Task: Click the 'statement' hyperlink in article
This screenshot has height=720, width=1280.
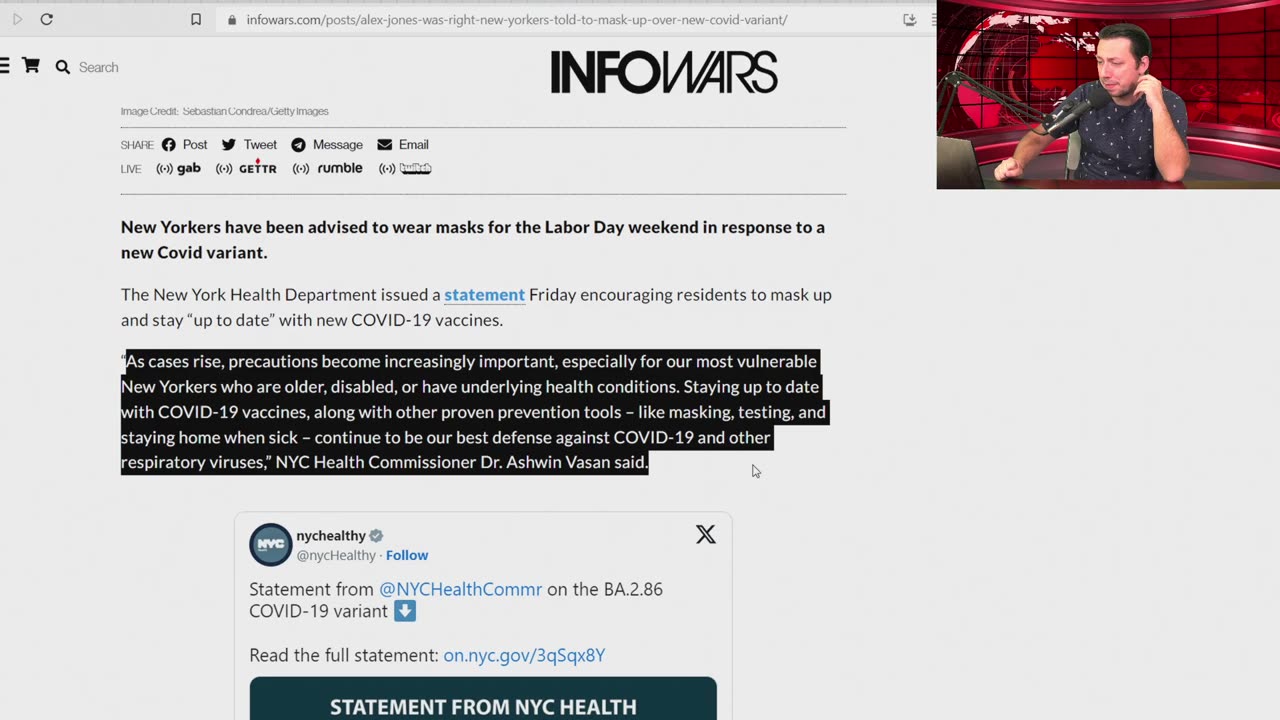Action: click(x=484, y=295)
